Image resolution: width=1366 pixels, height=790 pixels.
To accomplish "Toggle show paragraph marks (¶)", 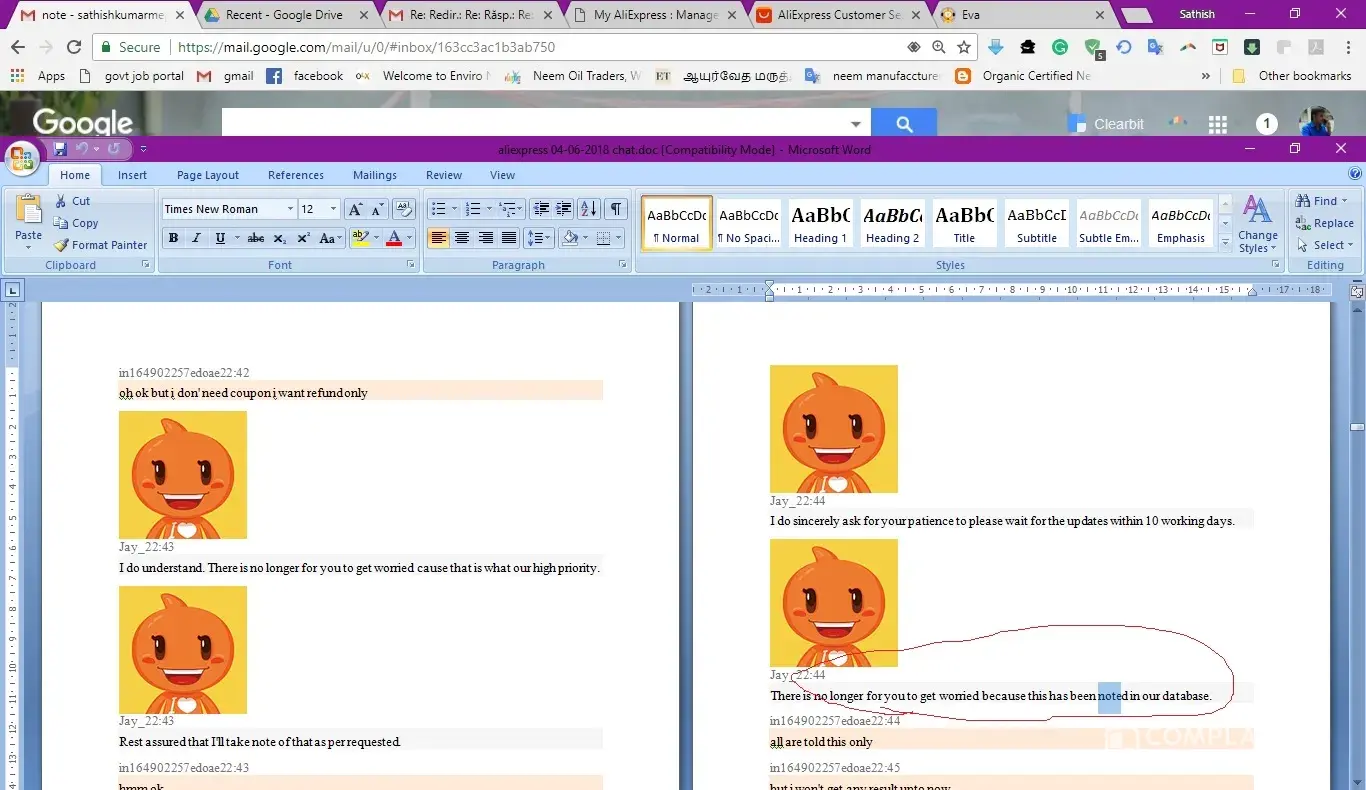I will click(x=616, y=209).
